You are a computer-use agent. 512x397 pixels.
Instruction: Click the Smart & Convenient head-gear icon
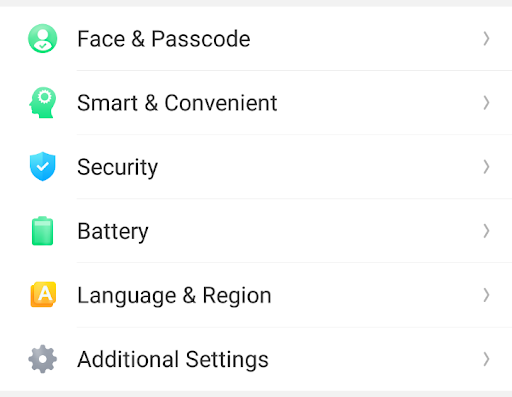42,102
